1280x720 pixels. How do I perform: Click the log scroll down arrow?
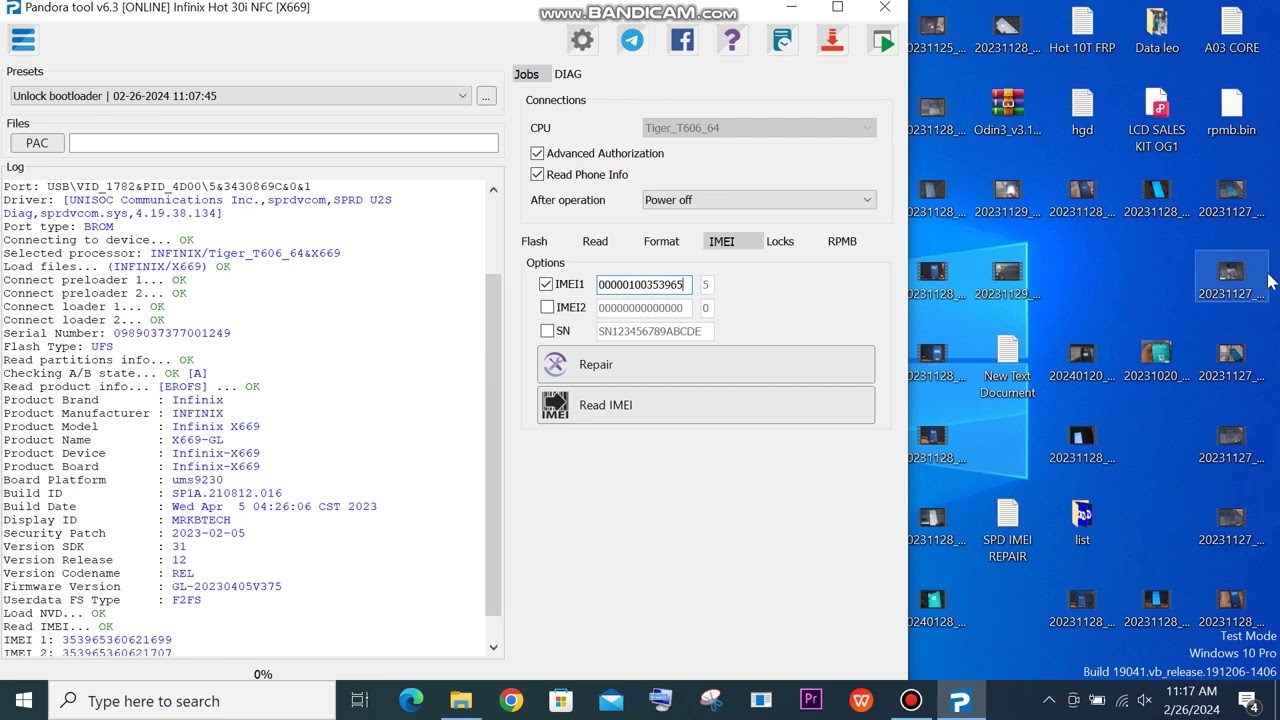[x=493, y=648]
